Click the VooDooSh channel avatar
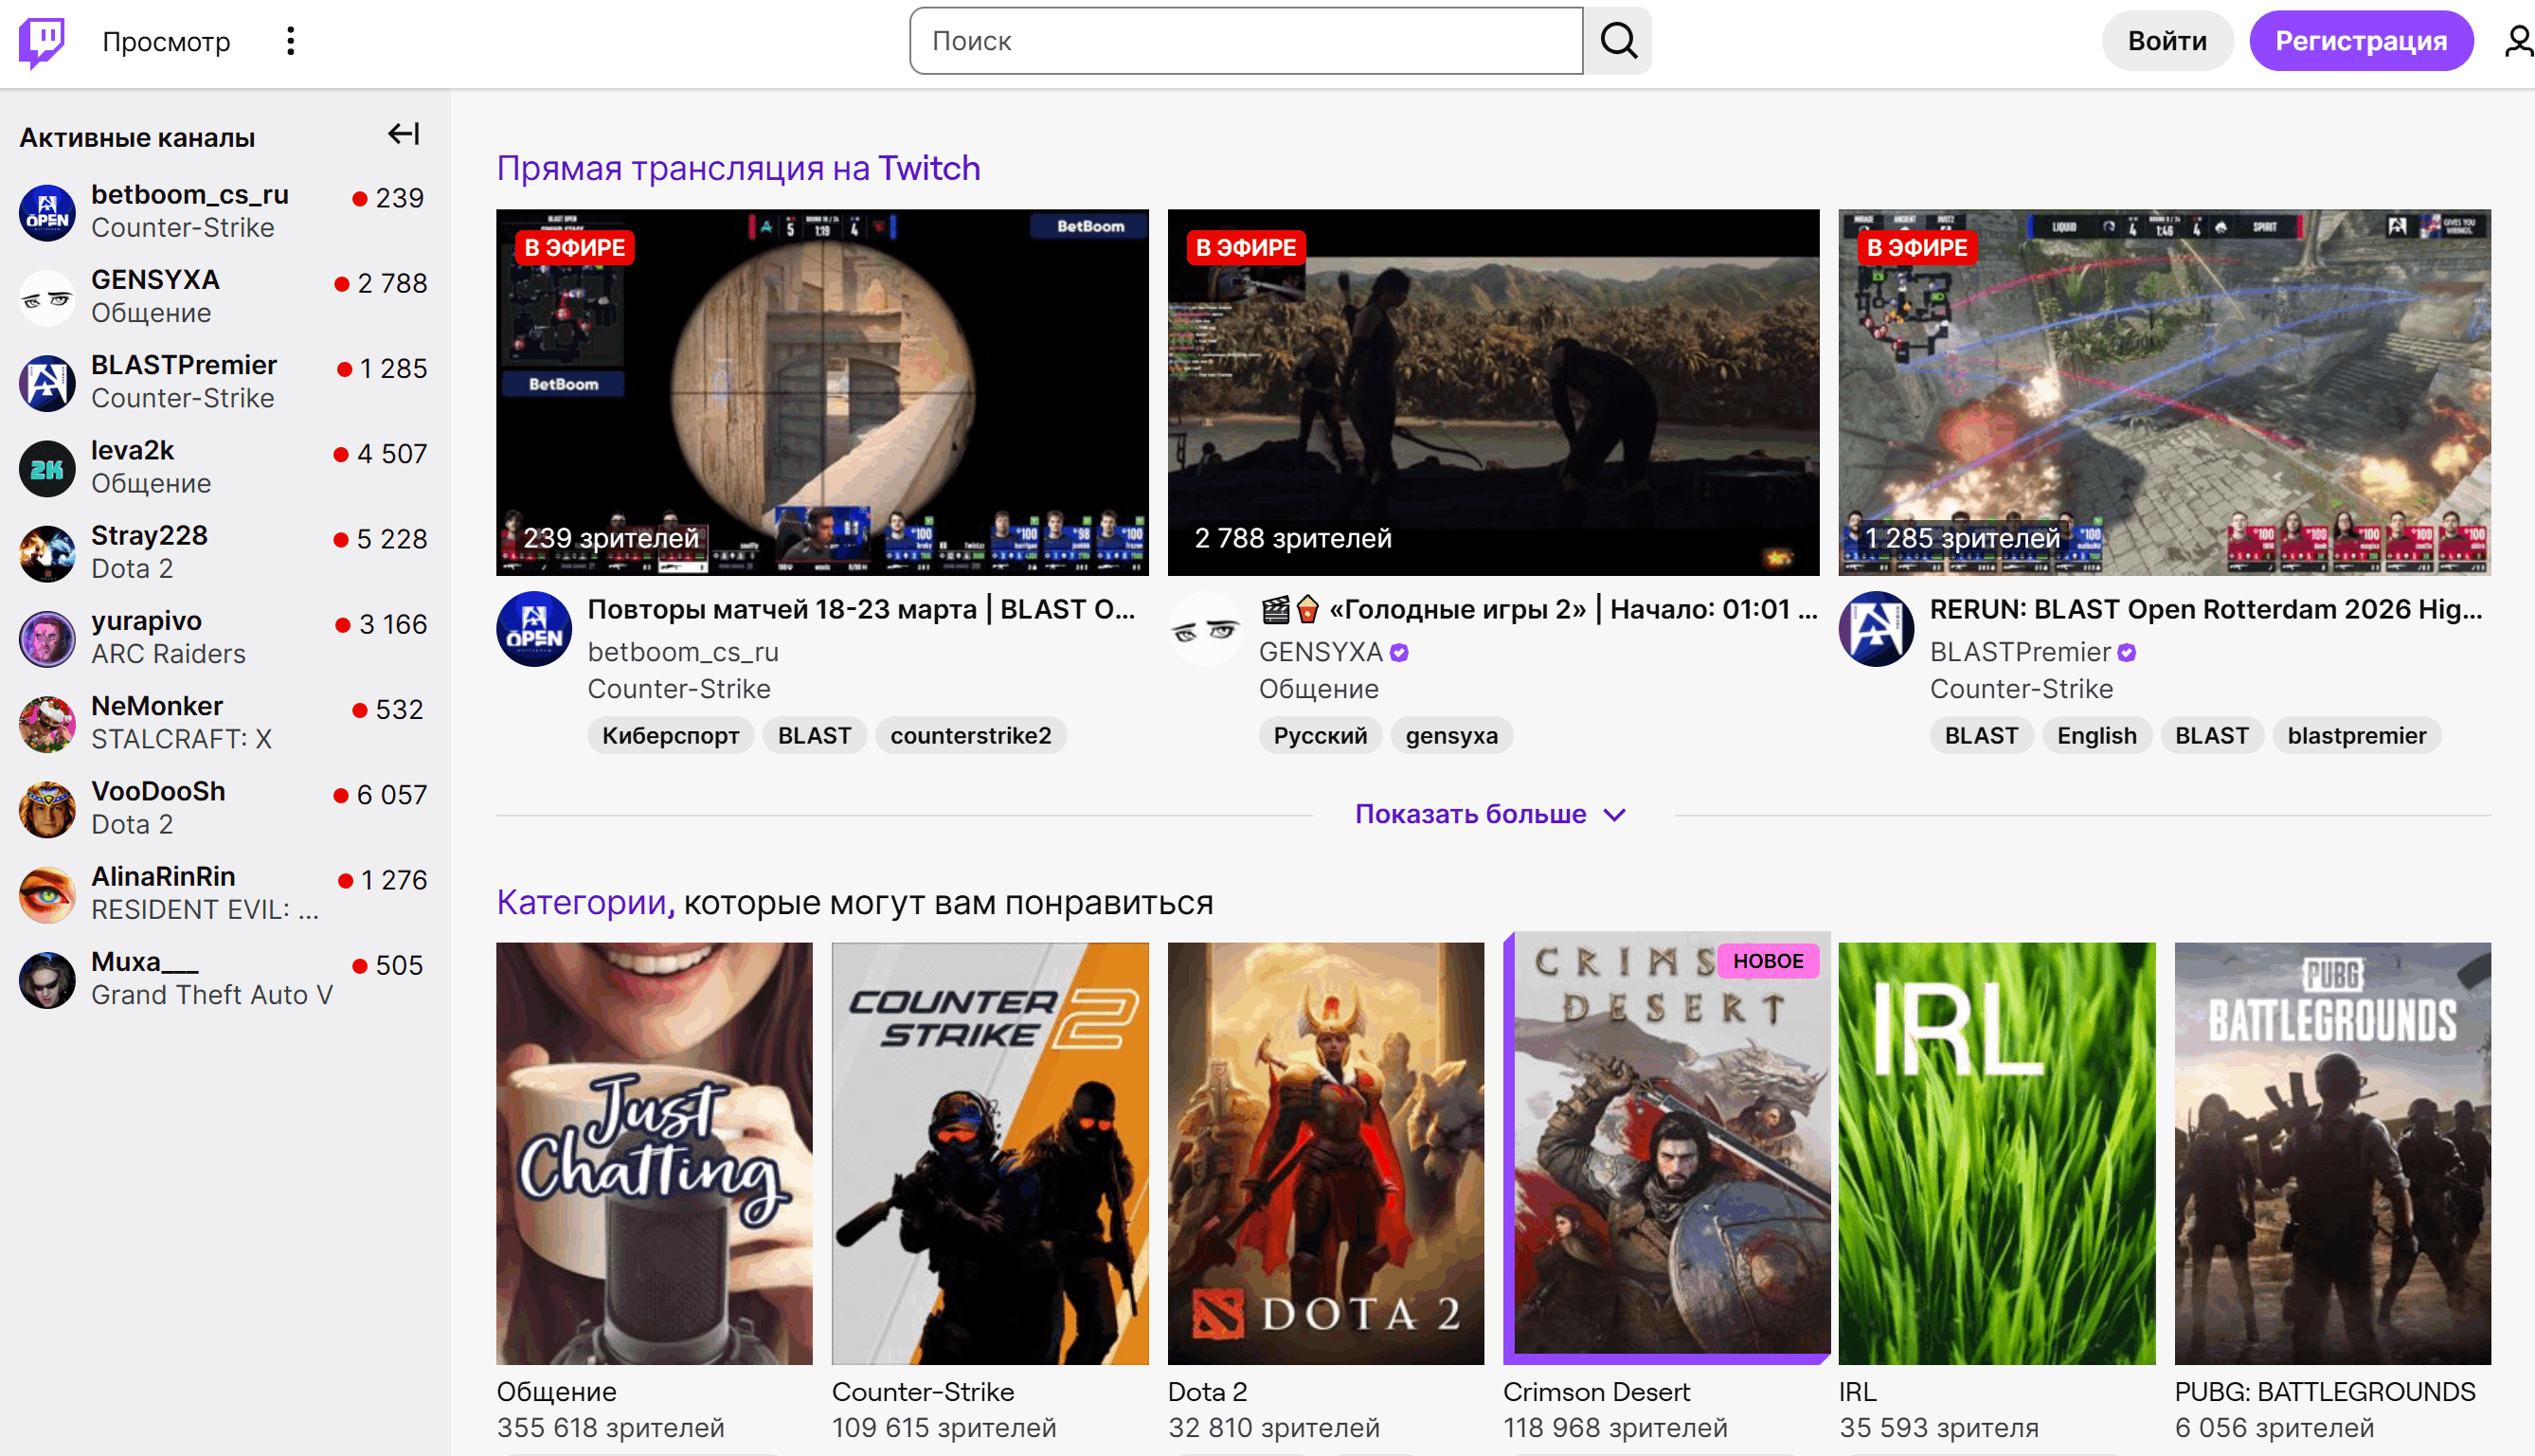The image size is (2535, 1456). click(46, 808)
